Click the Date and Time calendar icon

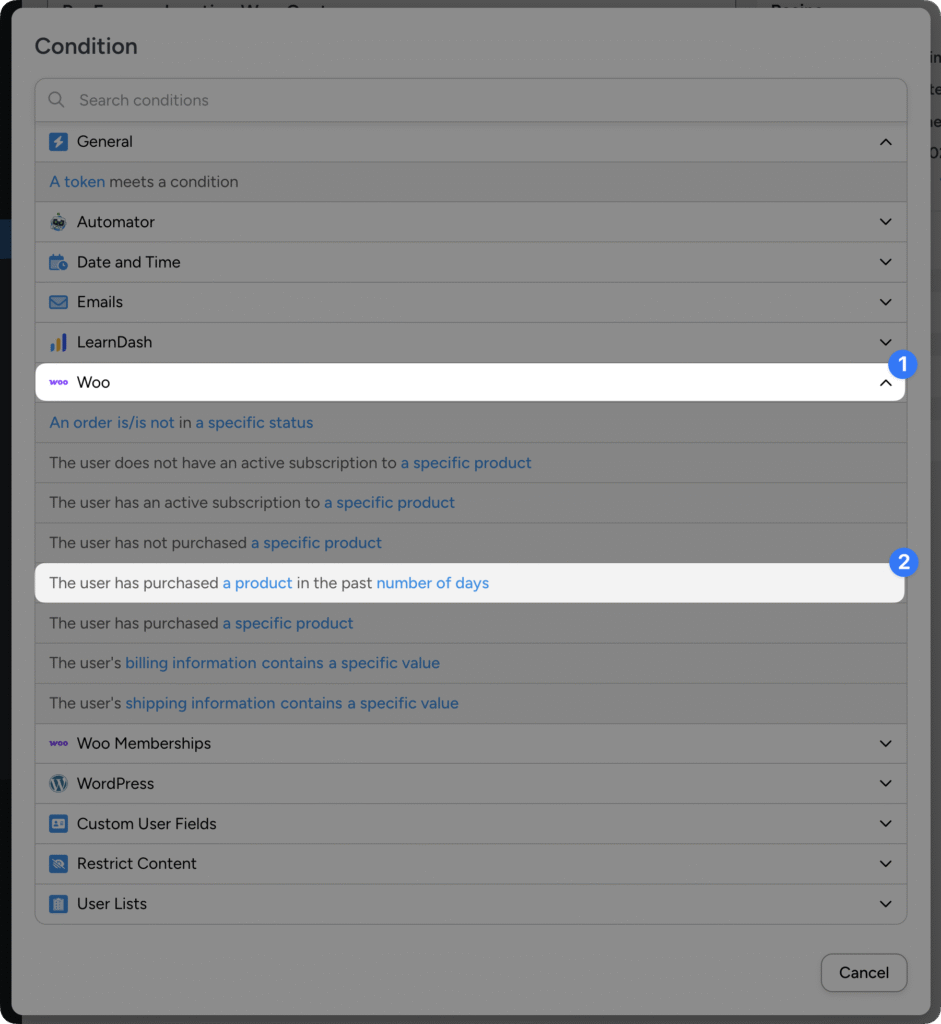click(x=60, y=262)
